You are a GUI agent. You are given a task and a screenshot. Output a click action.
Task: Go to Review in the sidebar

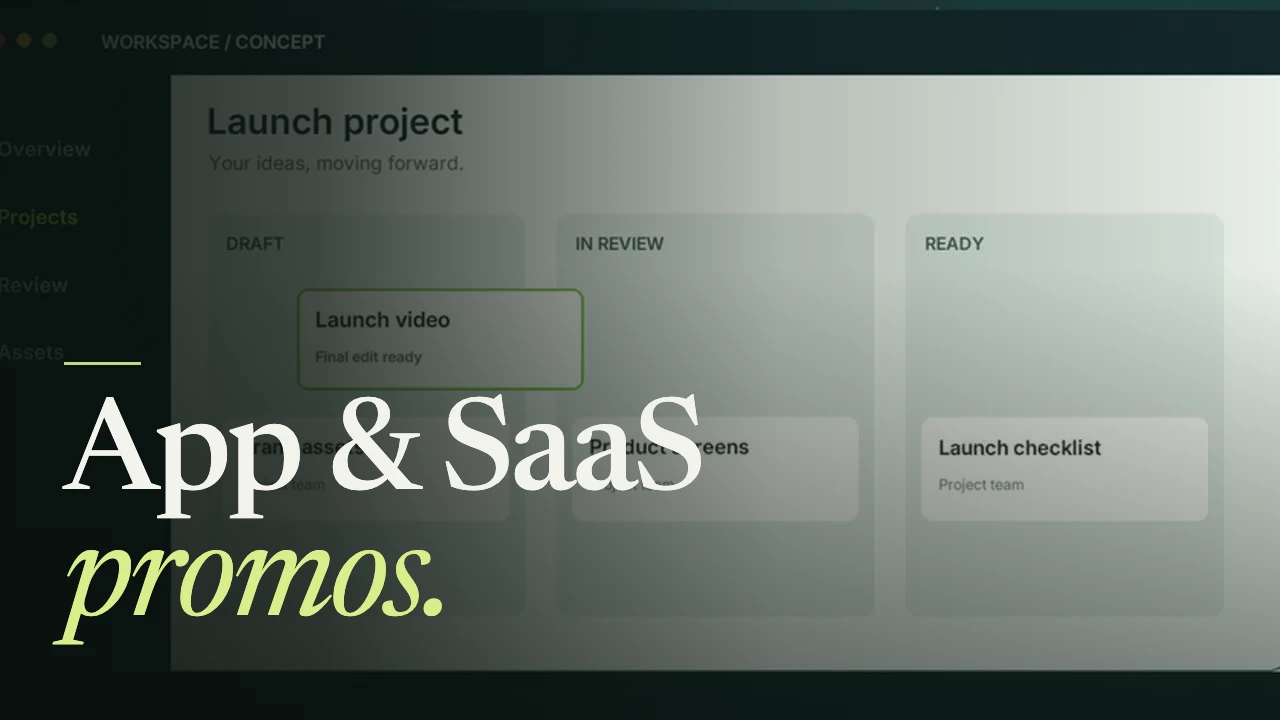tap(34, 285)
